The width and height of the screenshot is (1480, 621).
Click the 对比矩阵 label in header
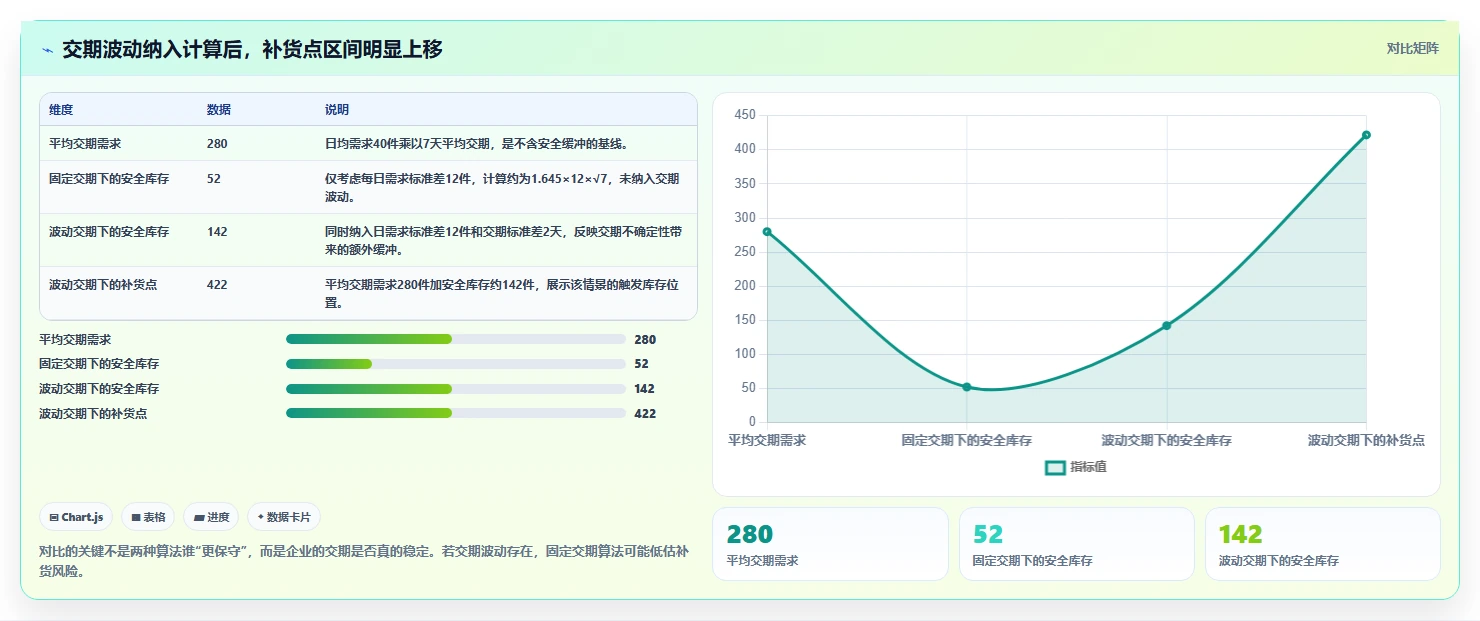(x=1413, y=49)
